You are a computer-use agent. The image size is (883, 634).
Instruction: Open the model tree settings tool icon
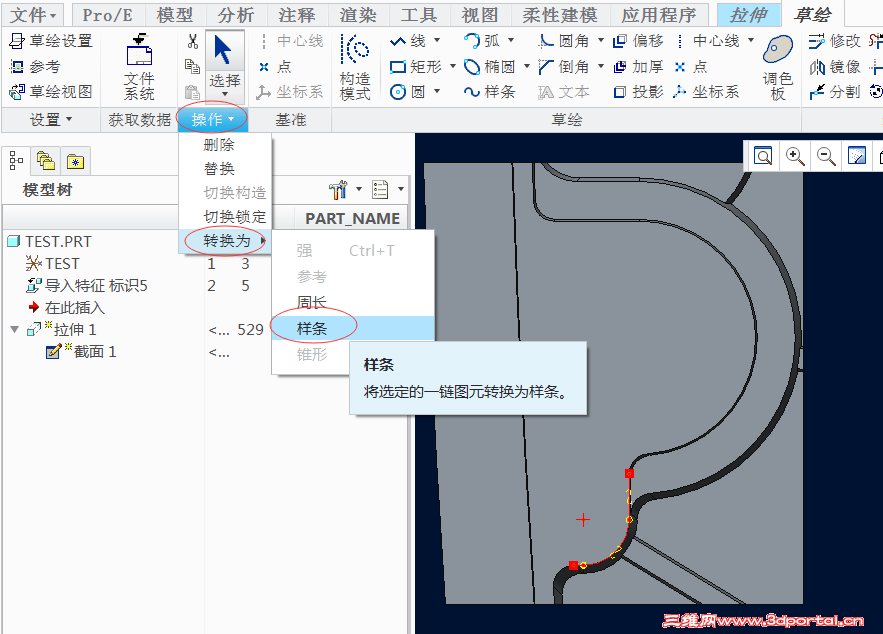pyautogui.click(x=338, y=190)
